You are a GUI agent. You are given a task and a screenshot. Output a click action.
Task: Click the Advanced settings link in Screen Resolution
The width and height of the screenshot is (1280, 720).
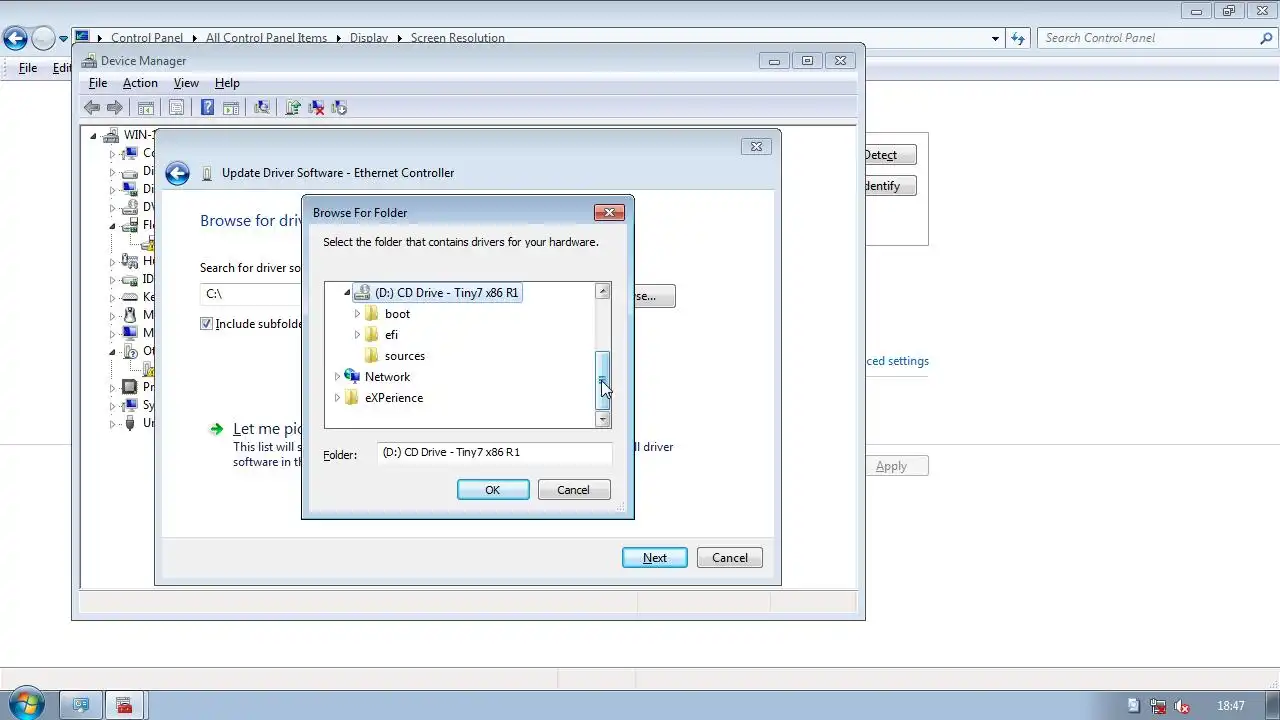897,361
